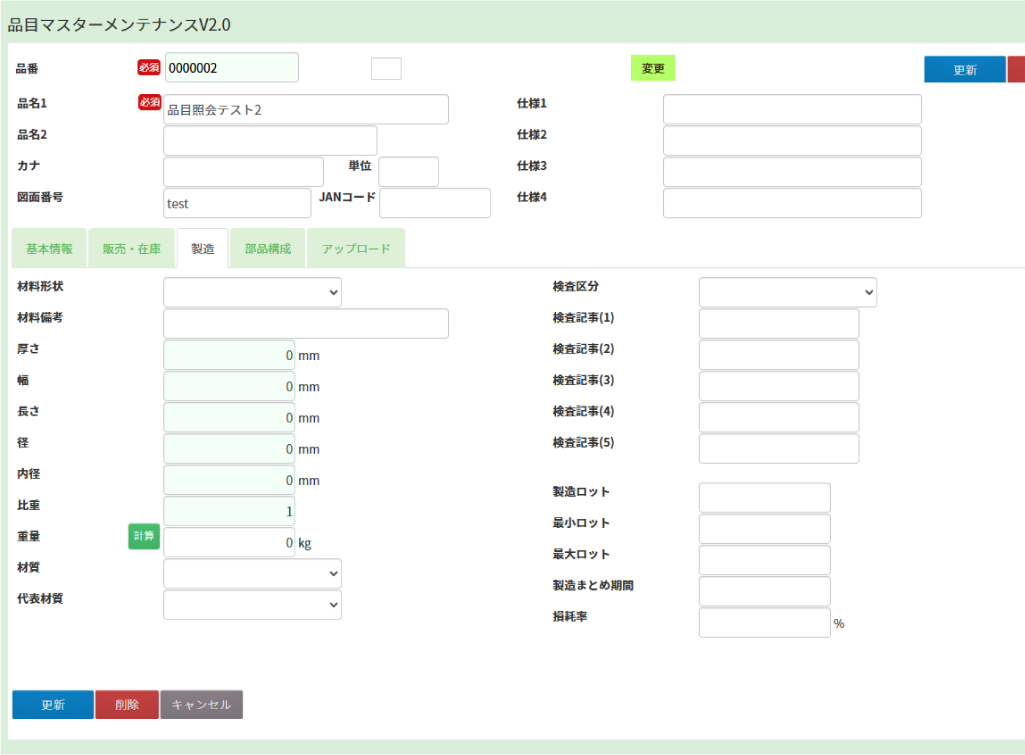Click the 損耗率 percentage field
1025x755 pixels.
pos(764,623)
